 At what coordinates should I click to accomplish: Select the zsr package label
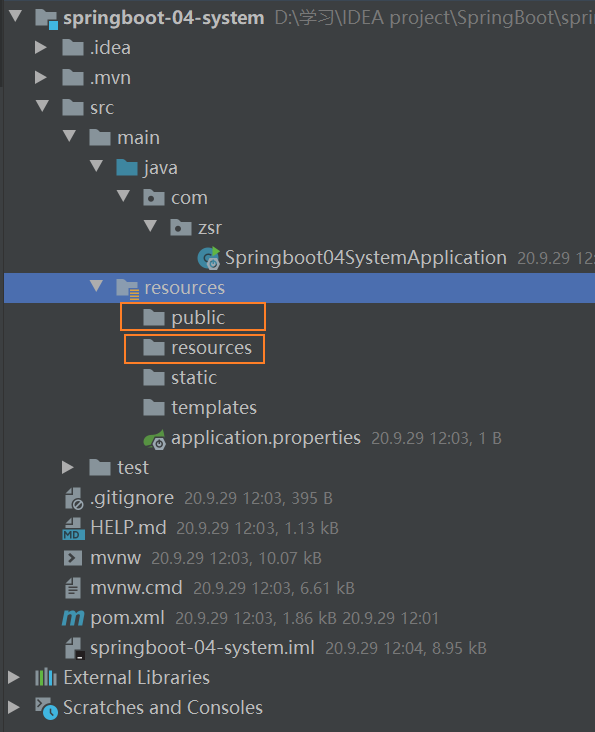pyautogui.click(x=210, y=228)
